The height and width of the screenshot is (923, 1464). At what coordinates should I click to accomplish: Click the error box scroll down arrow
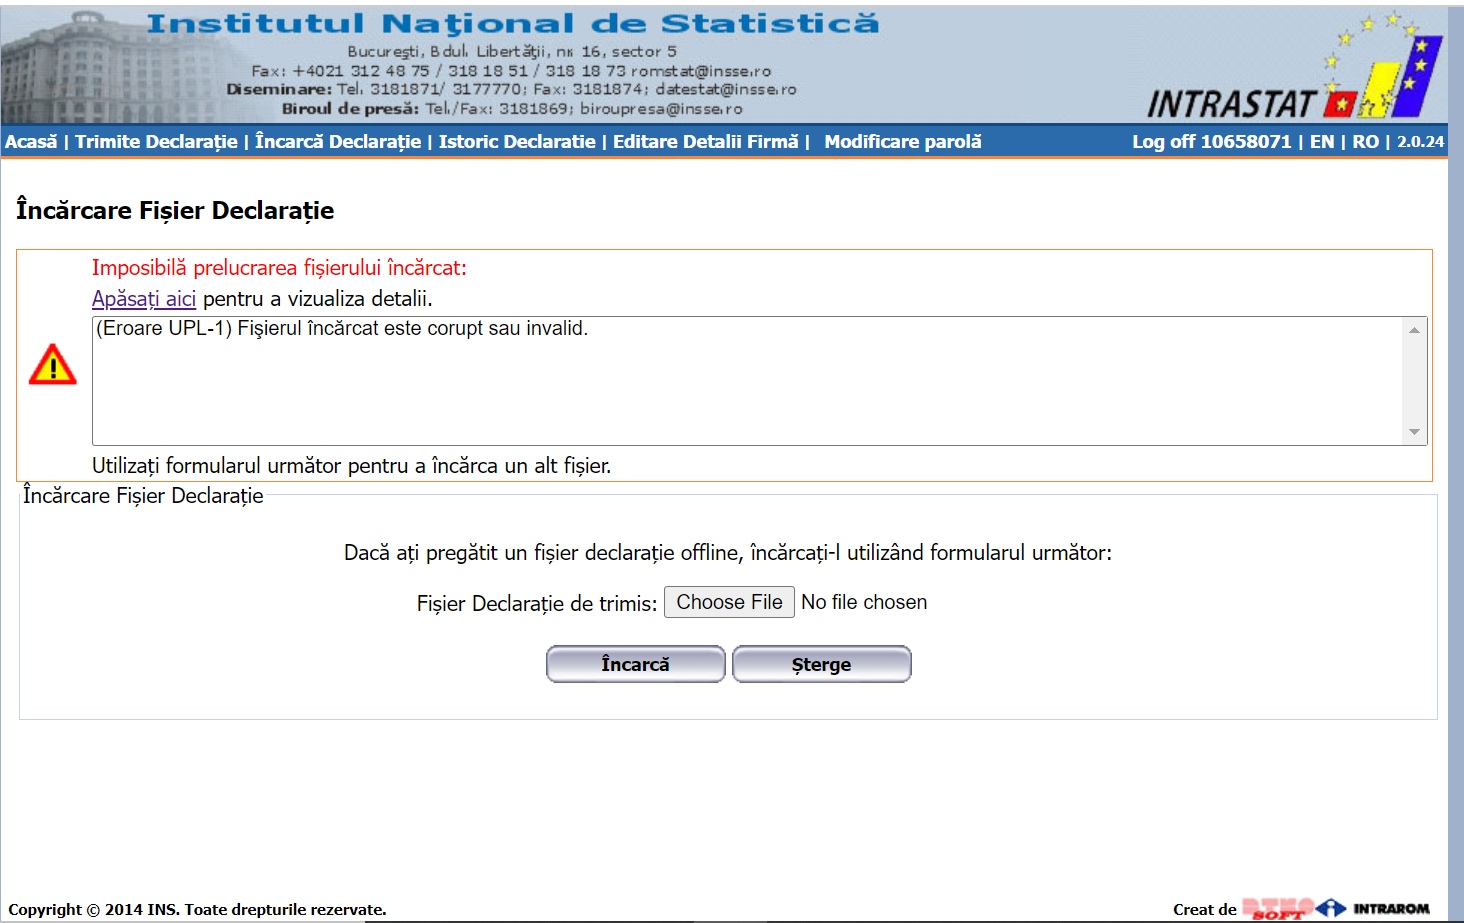pos(1414,432)
